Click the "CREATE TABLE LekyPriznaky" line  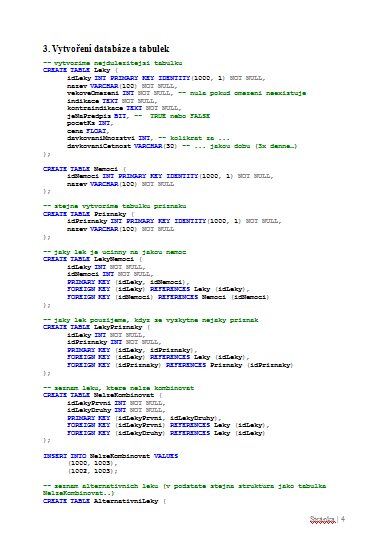pyautogui.click(x=96, y=327)
